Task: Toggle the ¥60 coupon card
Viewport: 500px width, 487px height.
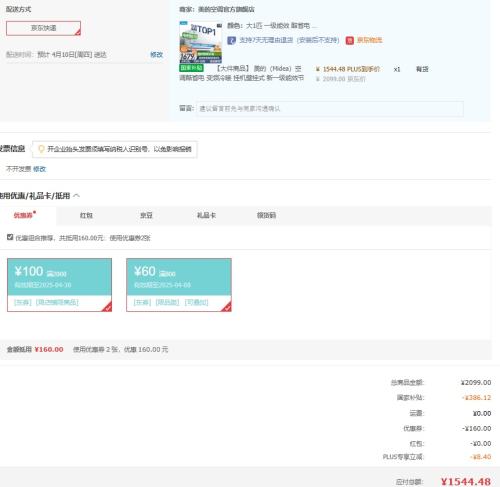Action: 179,285
